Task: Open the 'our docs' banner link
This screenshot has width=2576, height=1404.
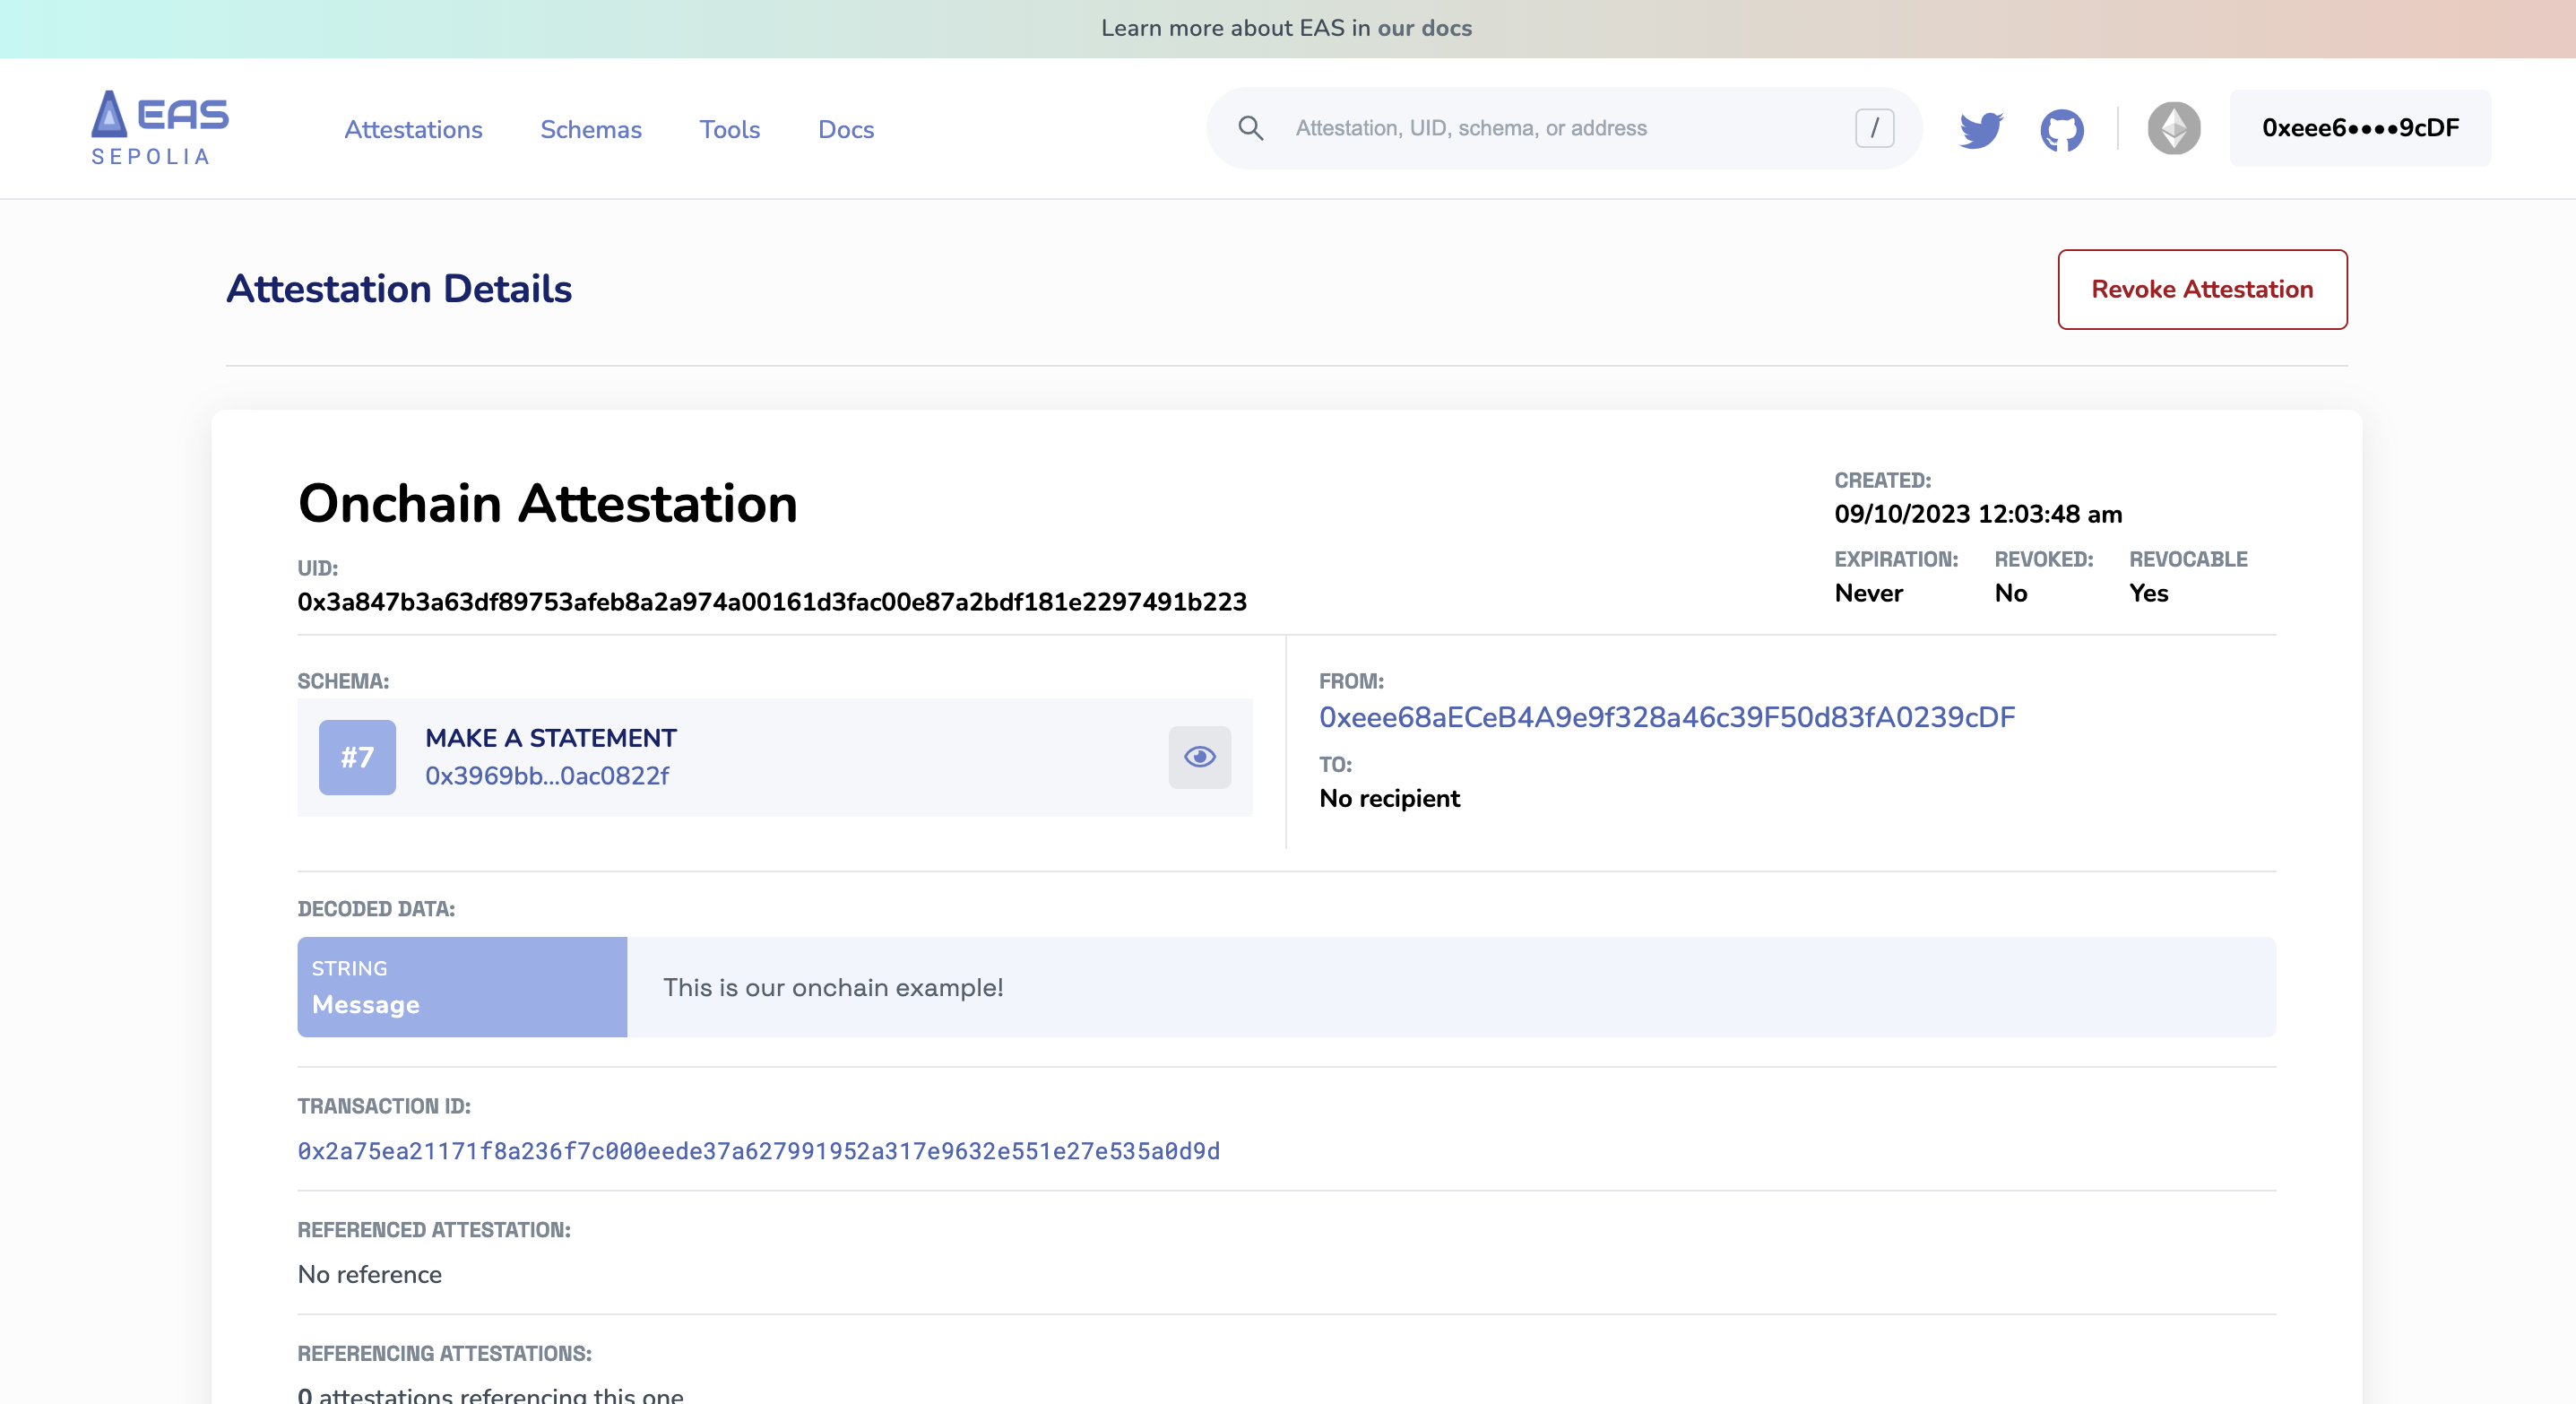Action: tap(1424, 28)
